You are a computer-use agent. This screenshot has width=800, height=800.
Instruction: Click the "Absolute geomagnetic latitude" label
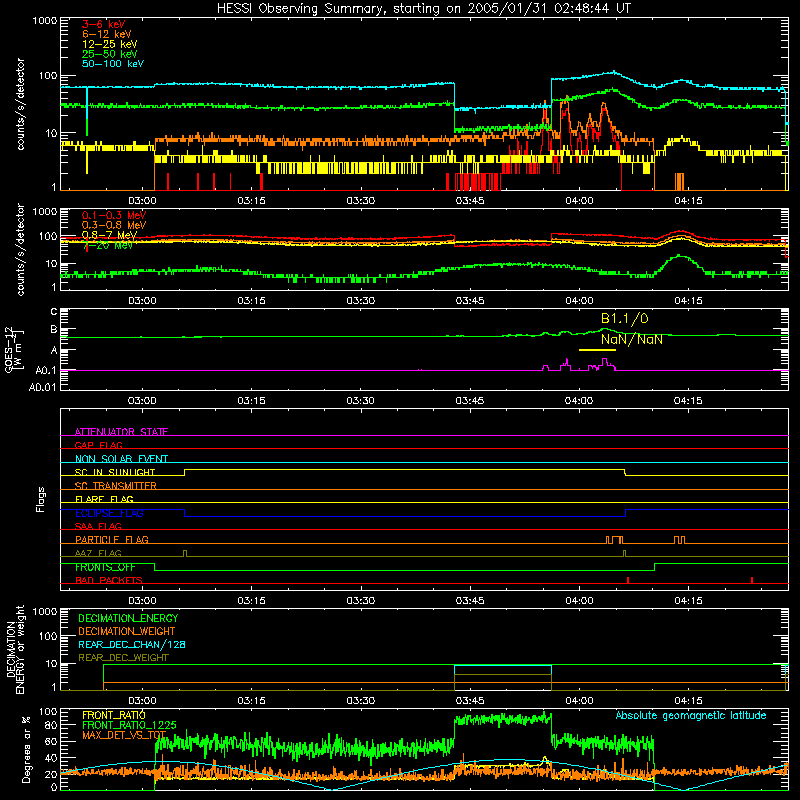coord(691,716)
